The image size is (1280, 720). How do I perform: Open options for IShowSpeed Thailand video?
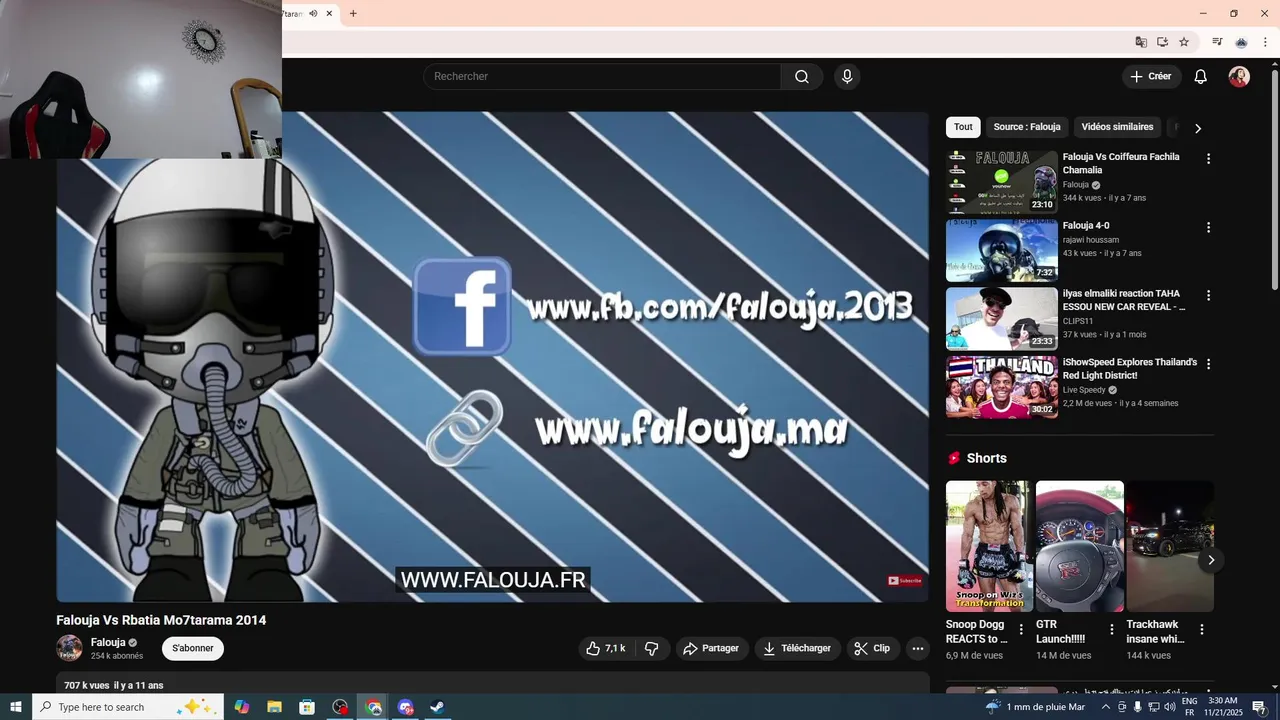pos(1208,364)
